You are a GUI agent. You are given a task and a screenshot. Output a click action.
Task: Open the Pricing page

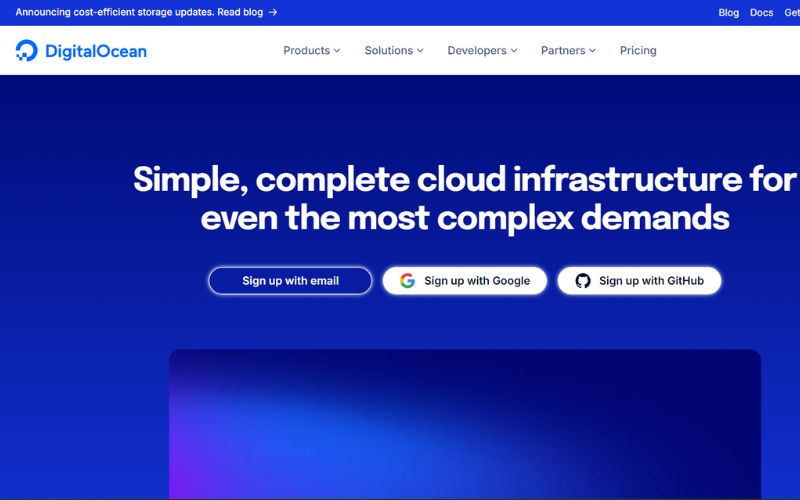[x=638, y=51]
